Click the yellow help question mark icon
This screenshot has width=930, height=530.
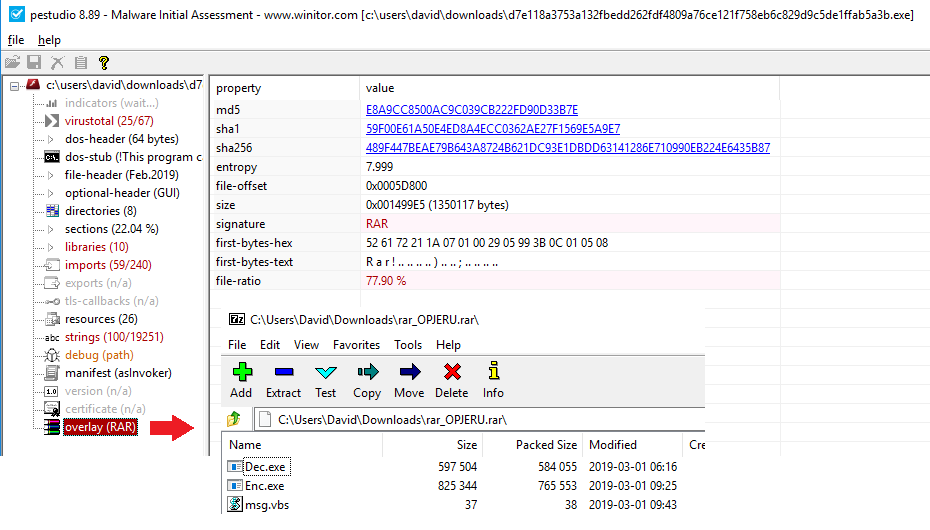click(103, 63)
